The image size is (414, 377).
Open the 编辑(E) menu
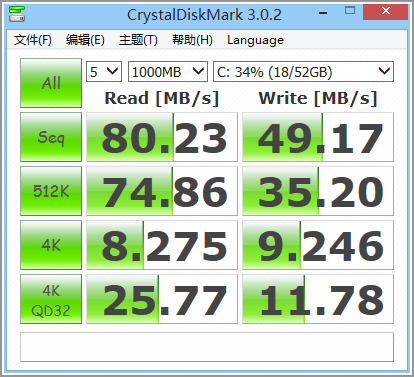pos(85,40)
